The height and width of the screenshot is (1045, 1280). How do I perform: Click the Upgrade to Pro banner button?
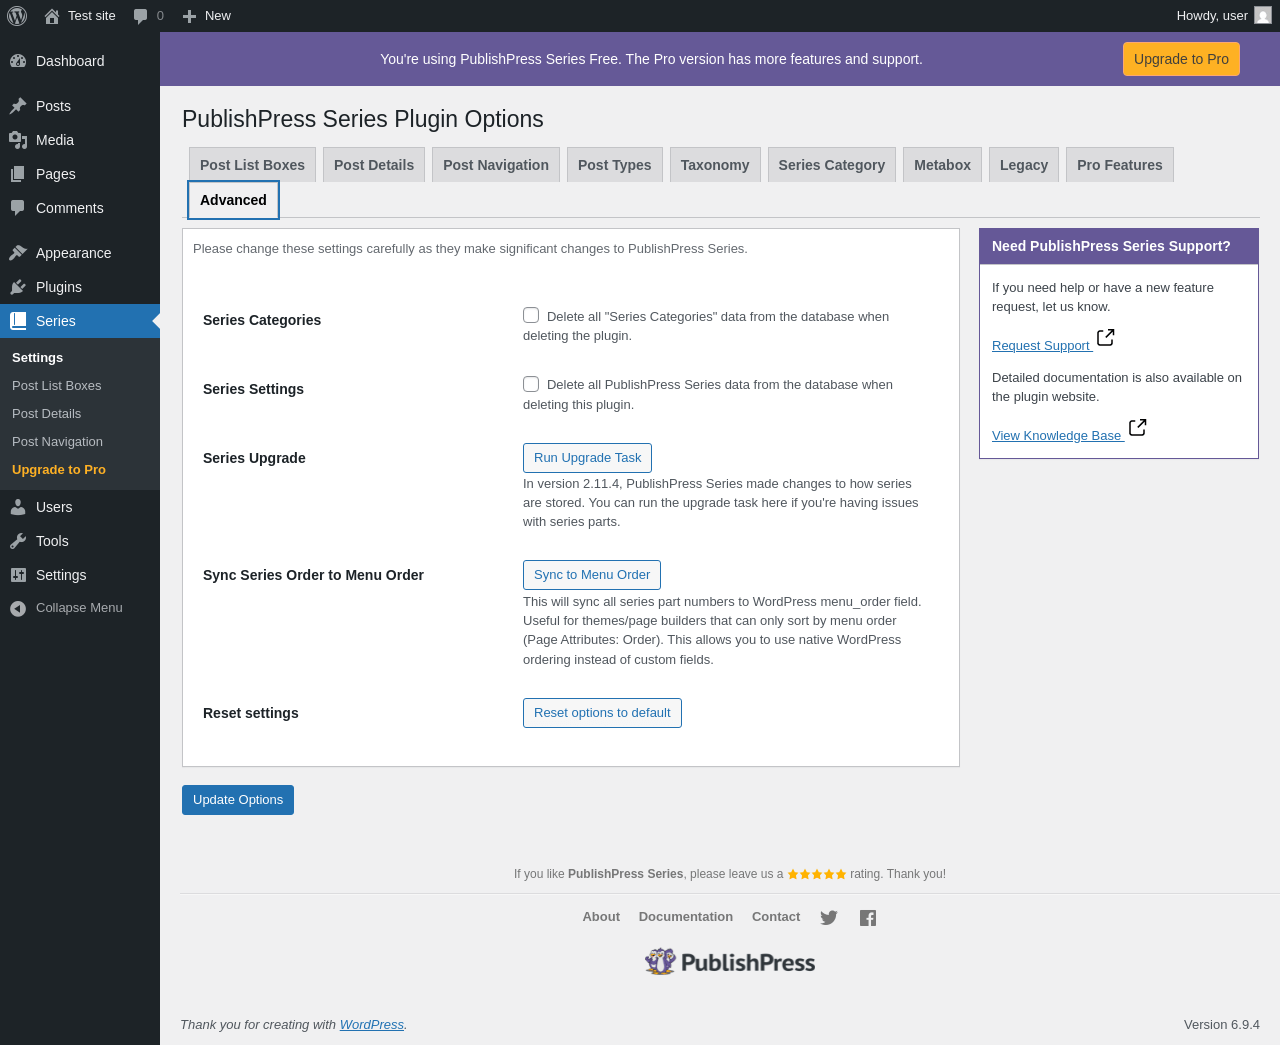point(1181,59)
